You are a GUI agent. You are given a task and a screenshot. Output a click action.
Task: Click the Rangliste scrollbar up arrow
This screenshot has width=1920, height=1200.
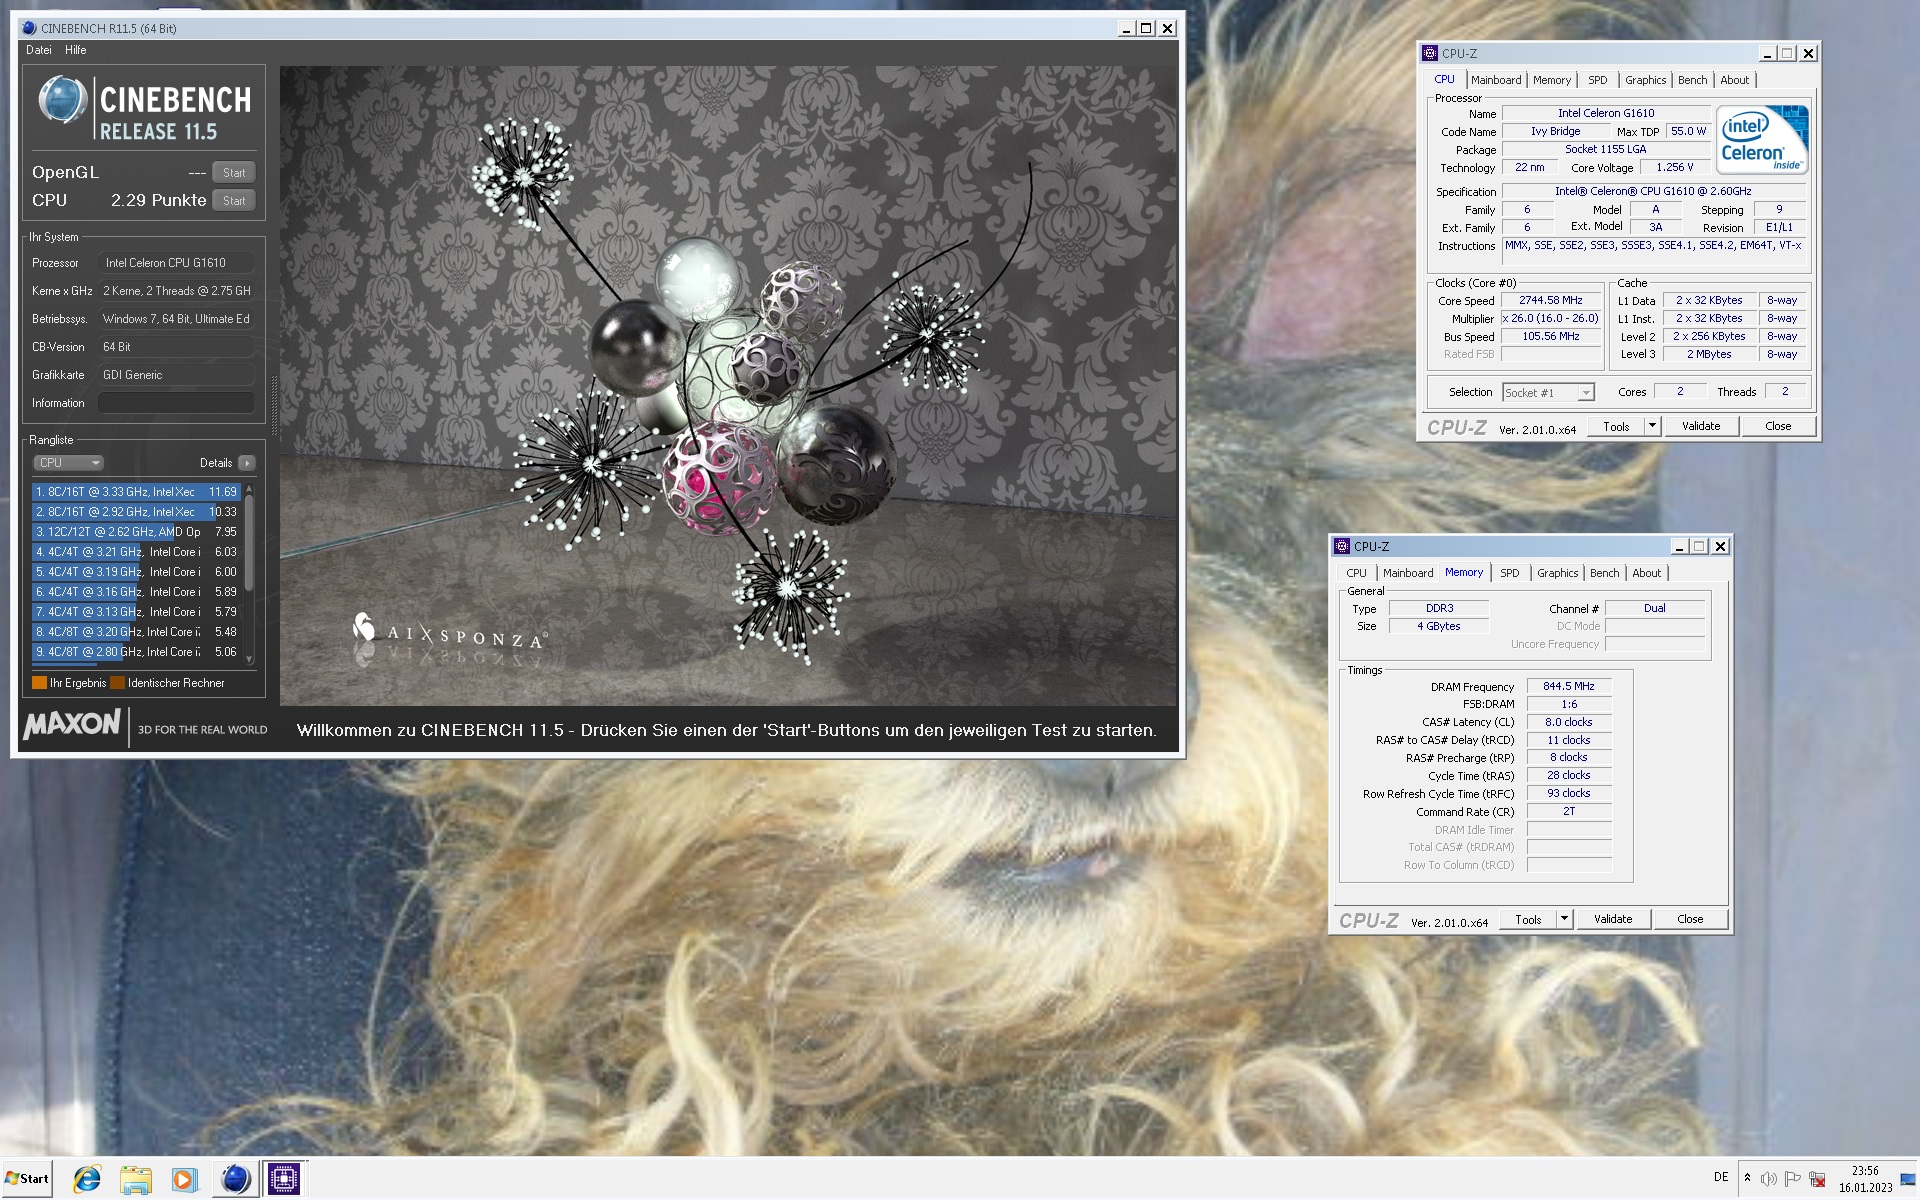(249, 489)
